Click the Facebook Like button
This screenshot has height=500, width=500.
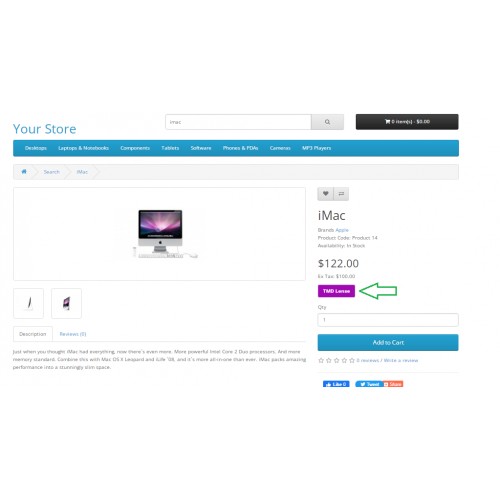pyautogui.click(x=336, y=384)
